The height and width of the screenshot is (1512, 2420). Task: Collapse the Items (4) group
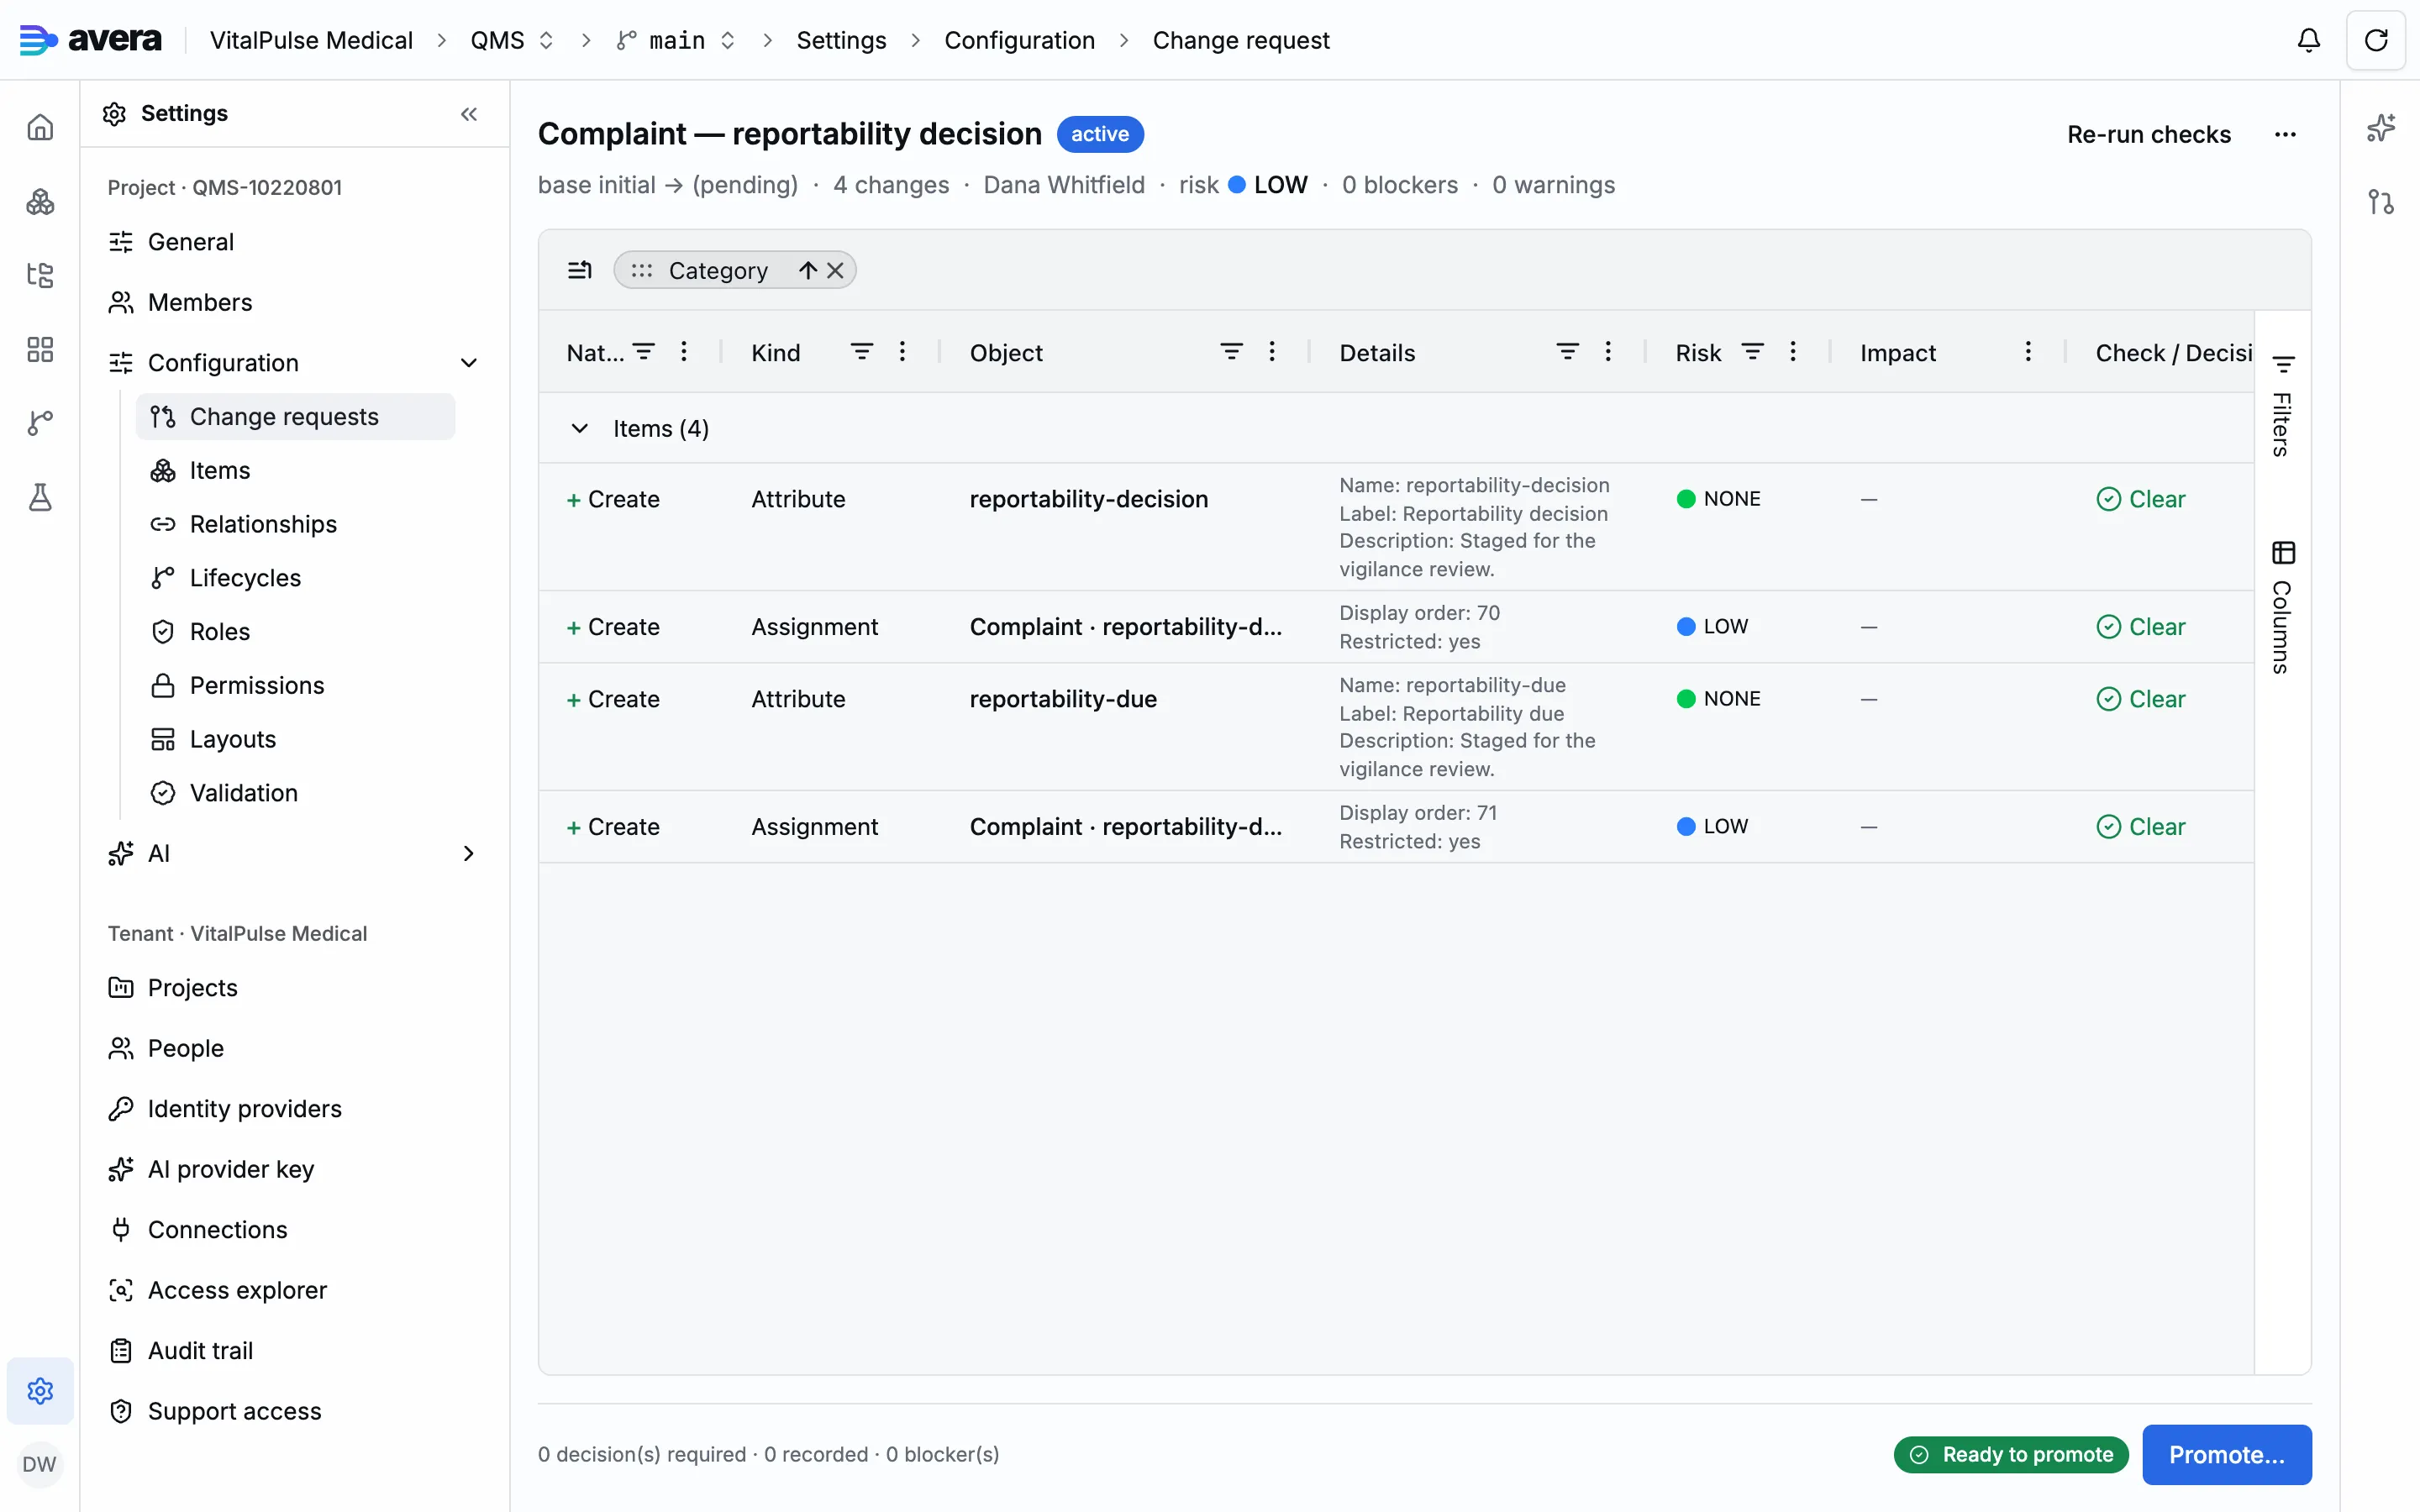pos(579,428)
